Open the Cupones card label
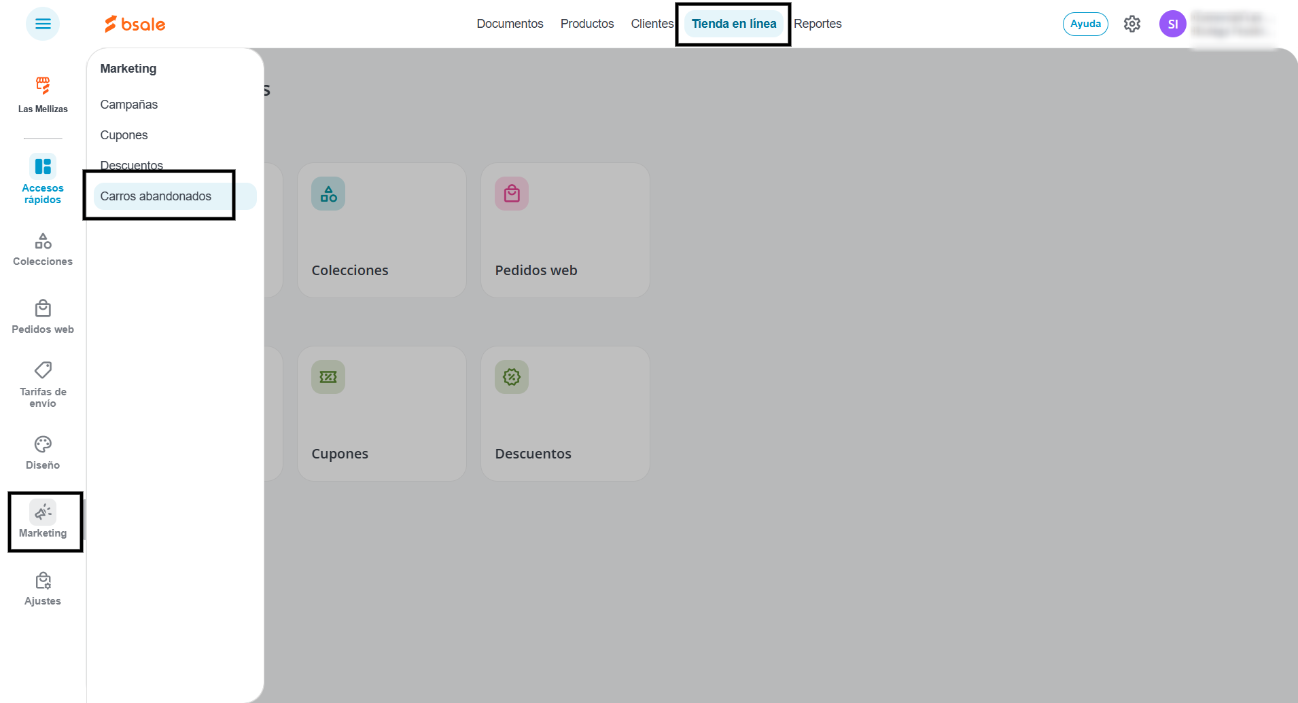 click(340, 454)
